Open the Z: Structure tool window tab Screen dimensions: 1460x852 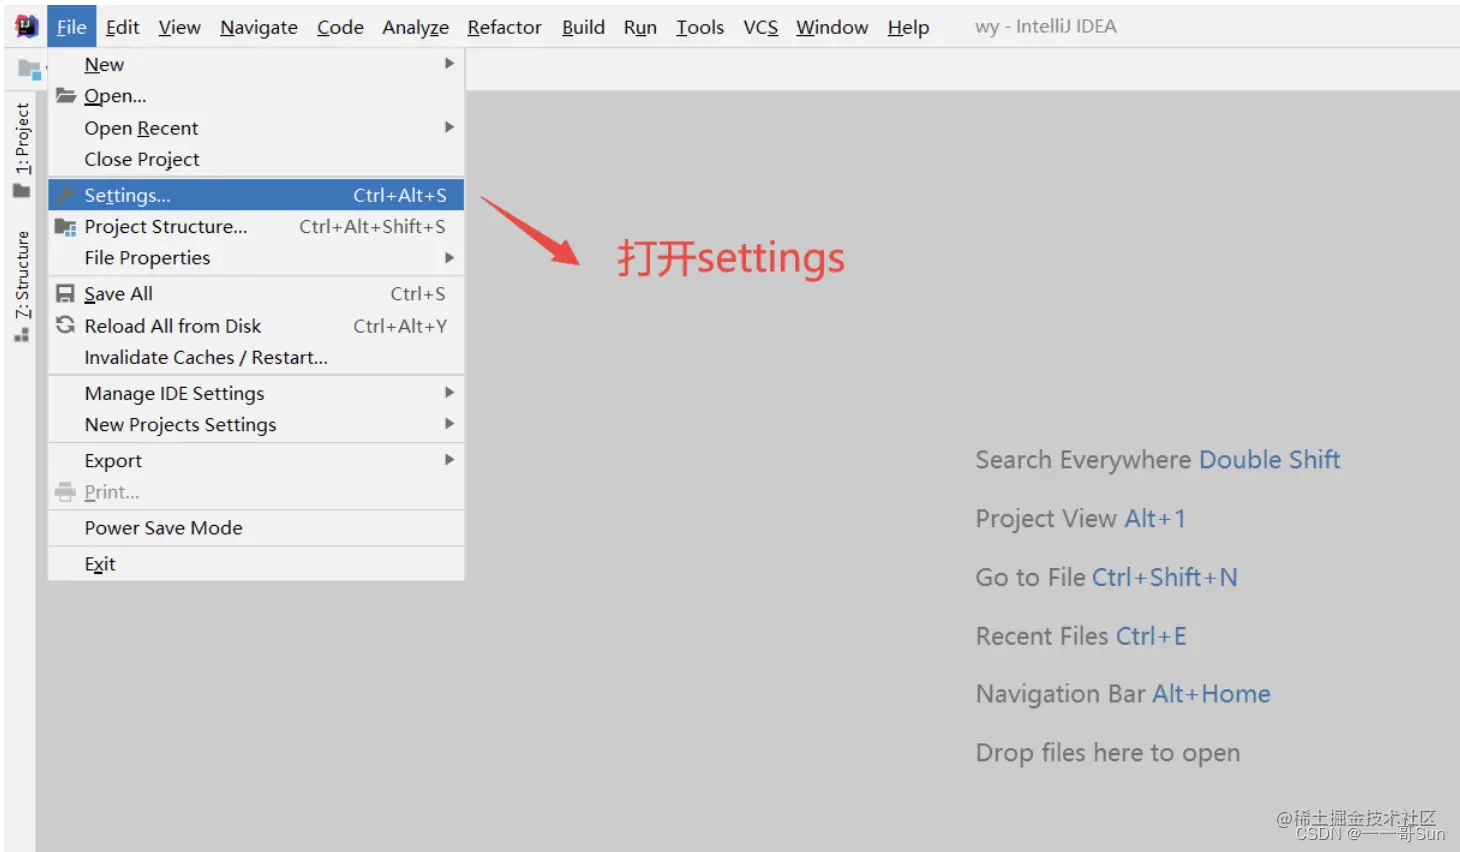[22, 287]
